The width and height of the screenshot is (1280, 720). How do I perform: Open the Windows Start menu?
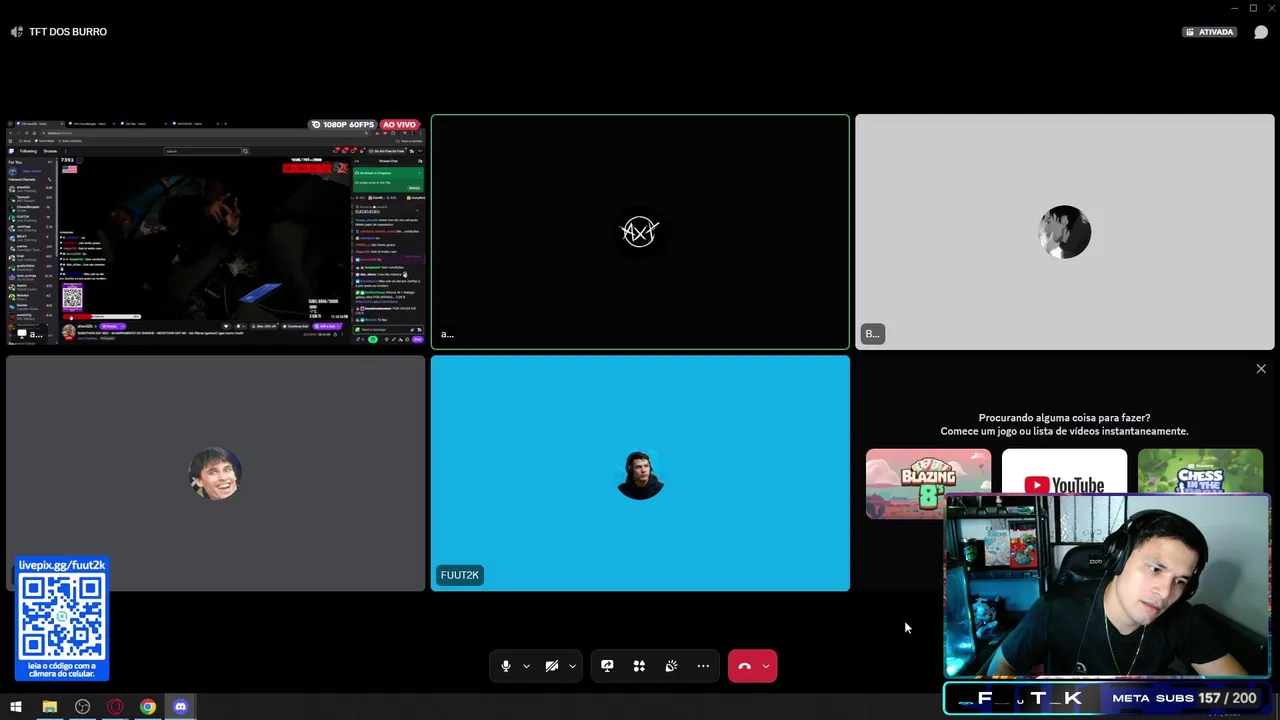(16, 707)
